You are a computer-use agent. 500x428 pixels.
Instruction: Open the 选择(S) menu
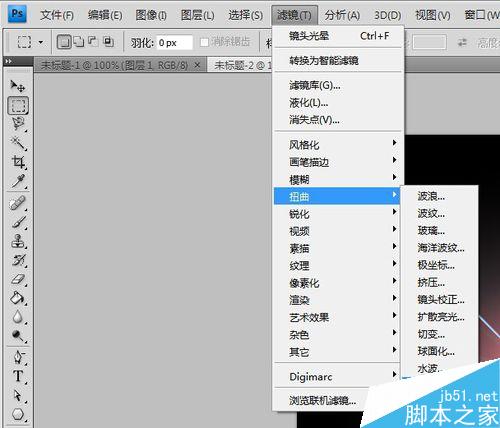point(245,15)
